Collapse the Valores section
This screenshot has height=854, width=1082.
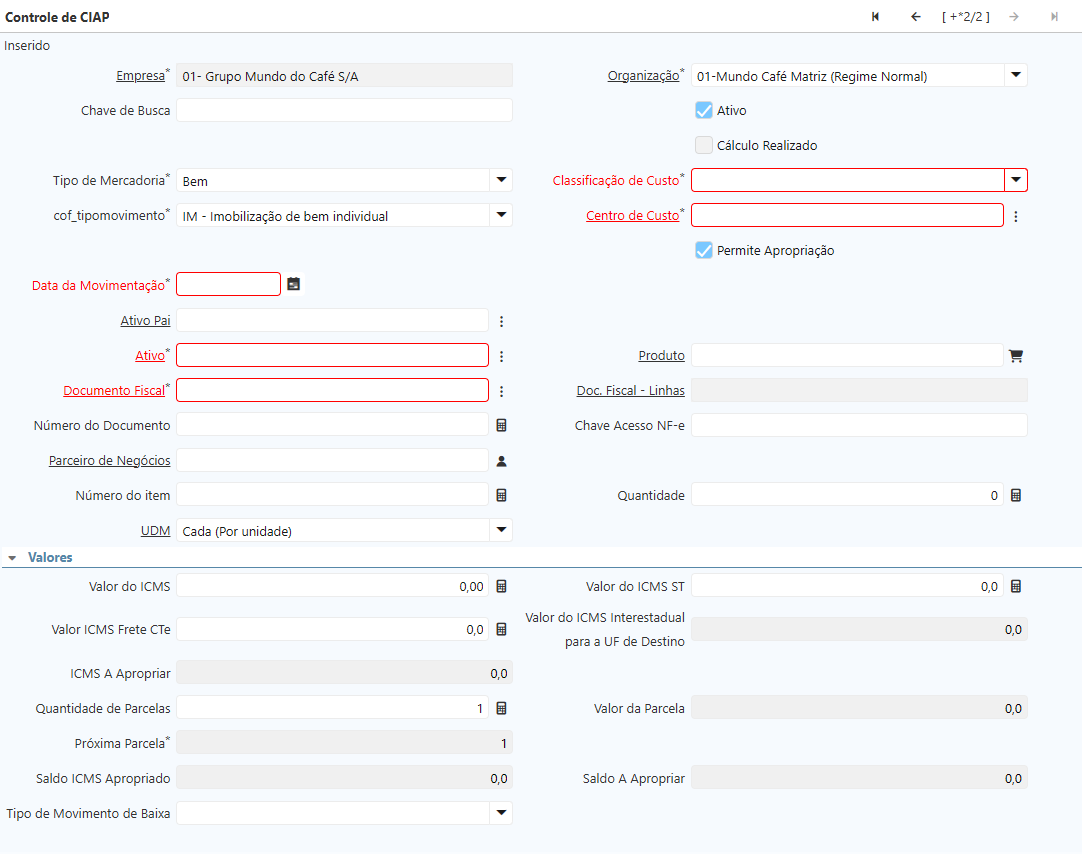coord(12,558)
